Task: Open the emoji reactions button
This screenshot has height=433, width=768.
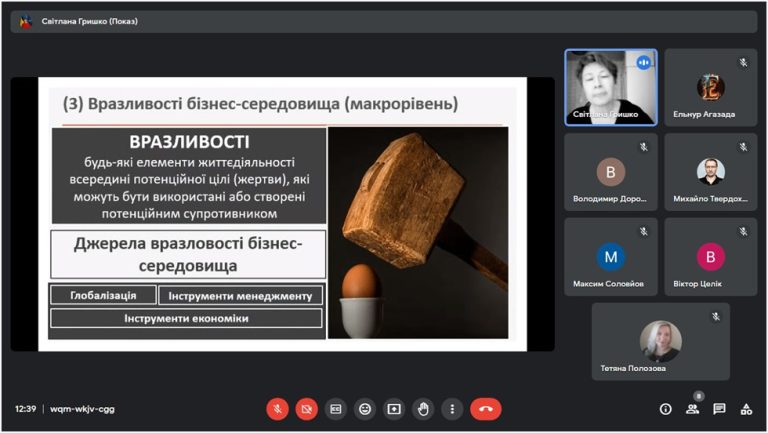Action: [365, 409]
